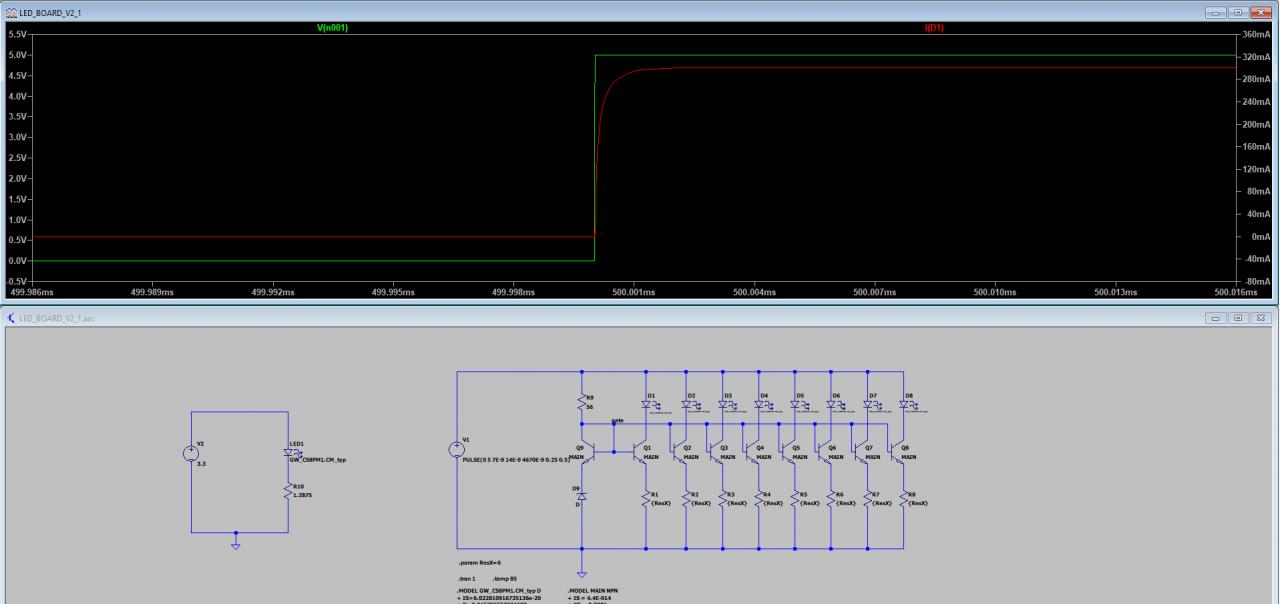This screenshot has height=604, width=1280.
Task: Click the V(n001) trace label
Action: [332, 28]
